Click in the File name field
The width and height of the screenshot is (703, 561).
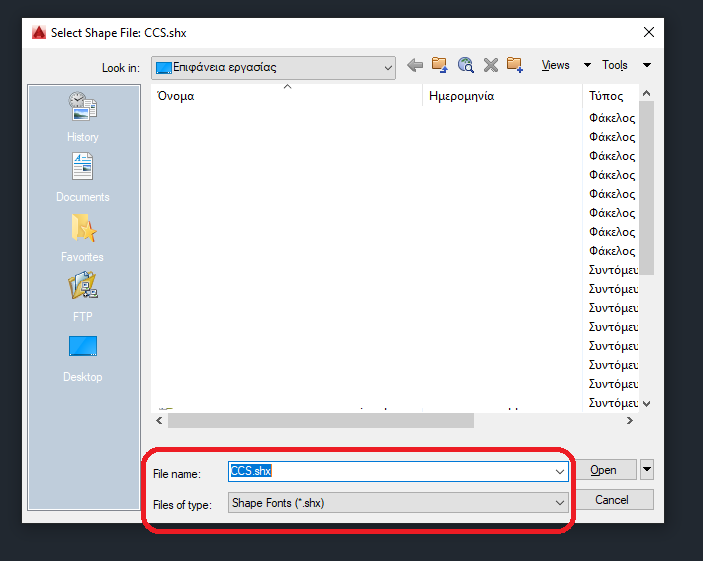[x=398, y=472]
